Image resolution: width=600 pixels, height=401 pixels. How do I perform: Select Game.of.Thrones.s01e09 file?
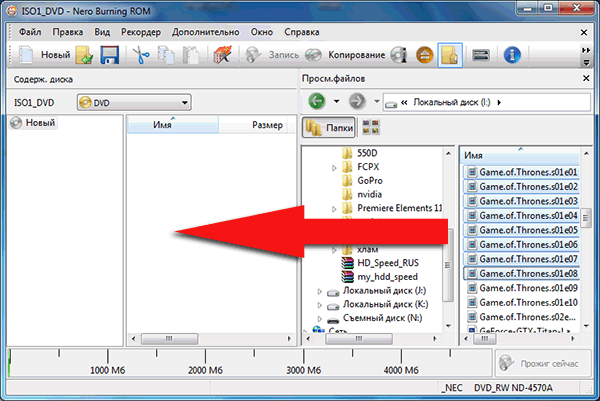click(x=521, y=288)
